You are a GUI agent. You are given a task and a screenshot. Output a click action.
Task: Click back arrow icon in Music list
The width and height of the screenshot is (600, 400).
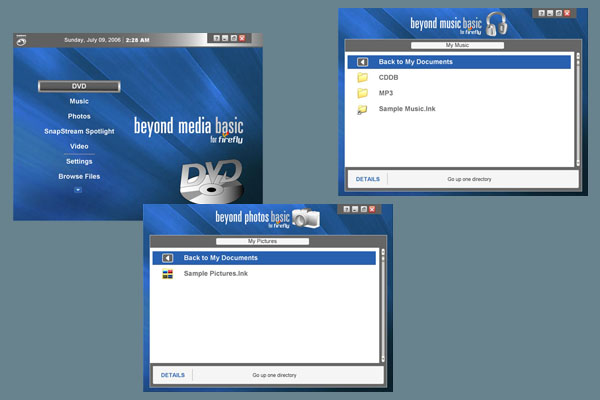pyautogui.click(x=362, y=62)
